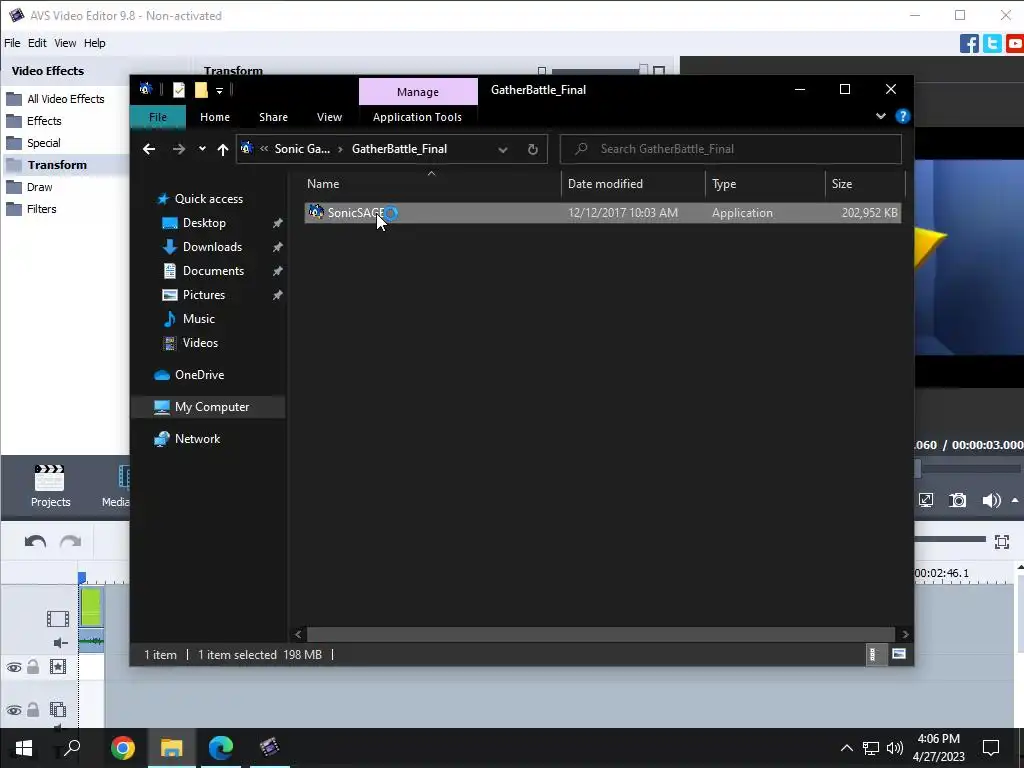This screenshot has height=768, width=1024.
Task: Switch to the Explorer Share tab
Action: [273, 117]
